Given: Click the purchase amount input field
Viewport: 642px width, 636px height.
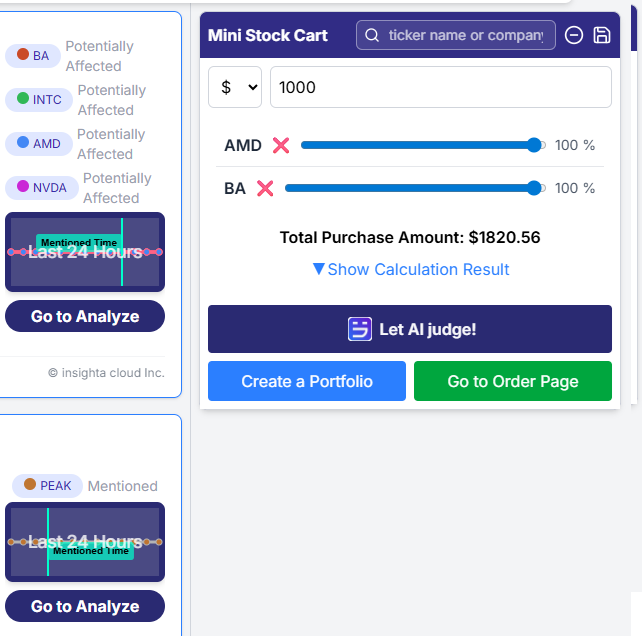Looking at the screenshot, I should coord(440,87).
